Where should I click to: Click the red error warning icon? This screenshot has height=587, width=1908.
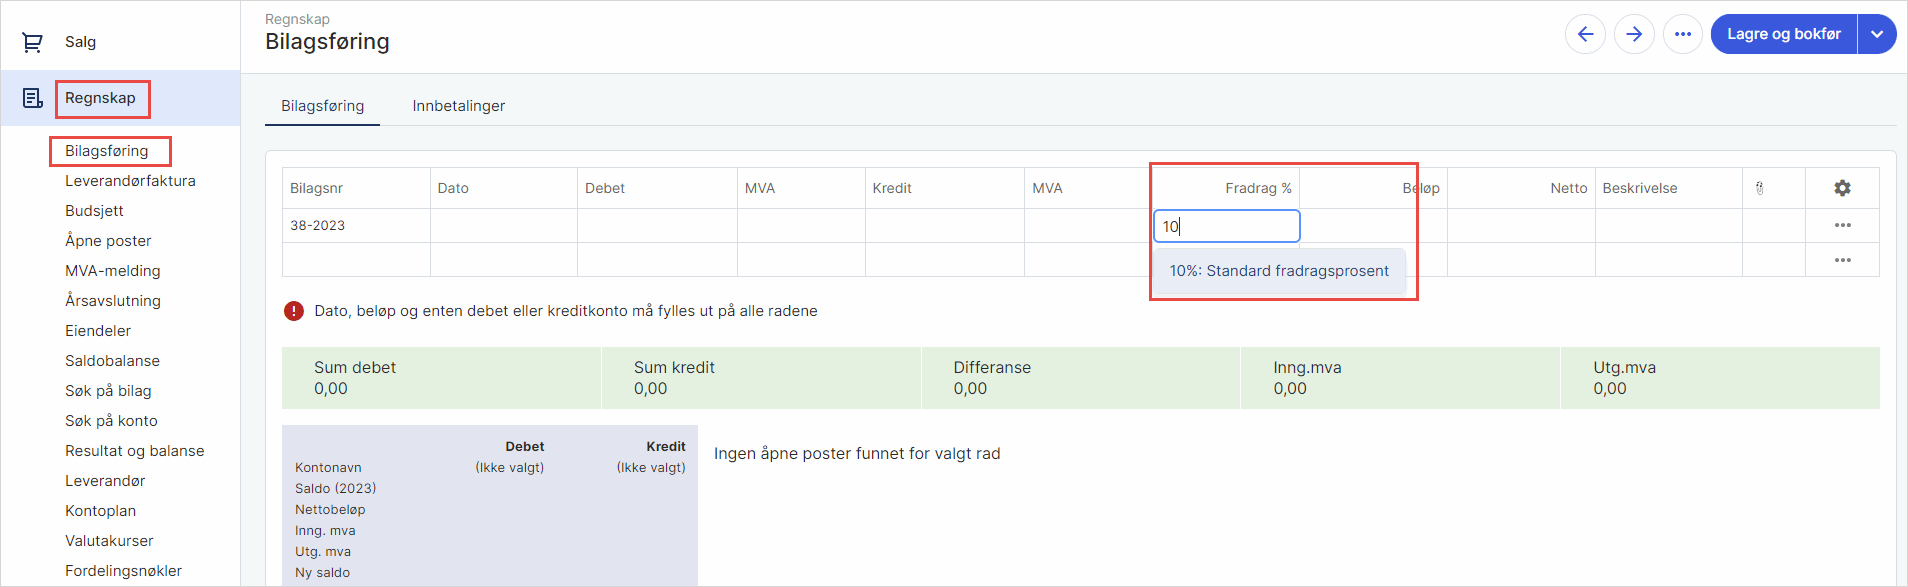pyautogui.click(x=294, y=311)
